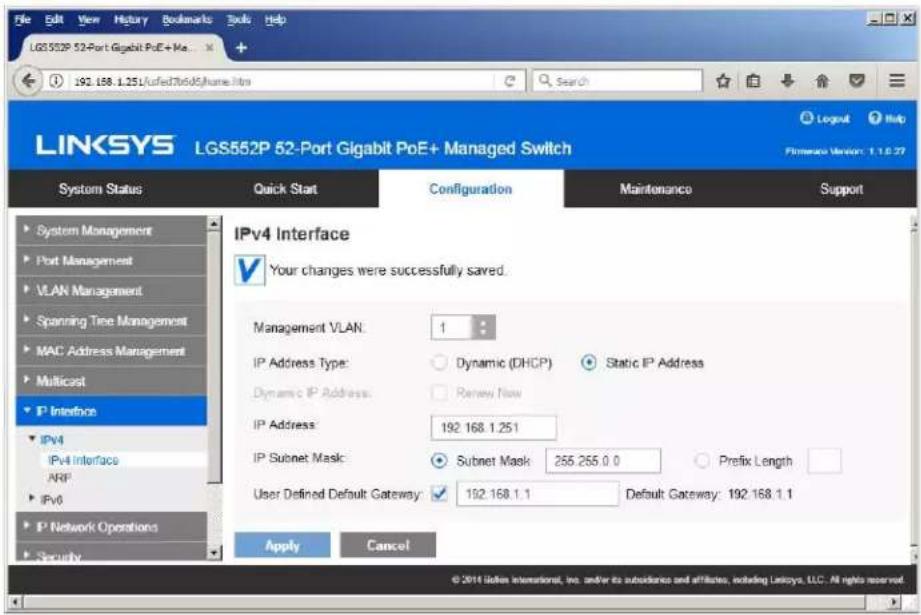
Task: Open the hamburger menu icon
Action: tap(896, 80)
